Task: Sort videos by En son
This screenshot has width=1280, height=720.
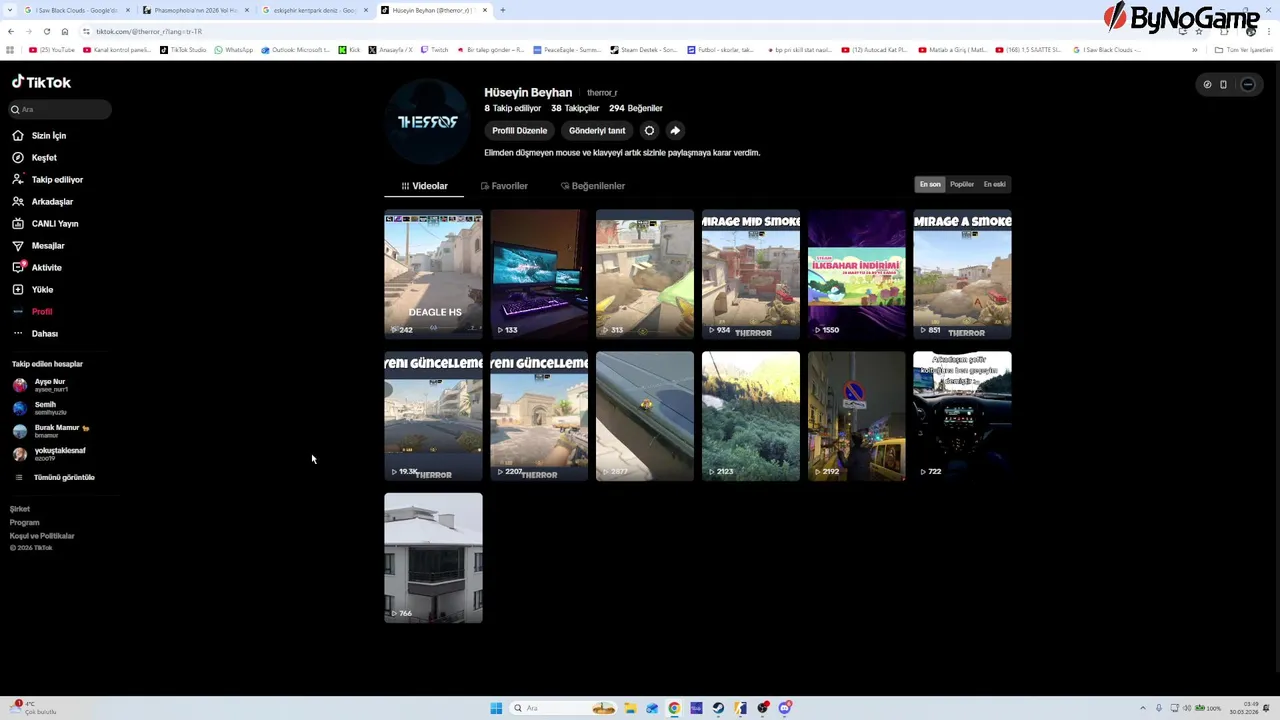Action: coord(930,184)
